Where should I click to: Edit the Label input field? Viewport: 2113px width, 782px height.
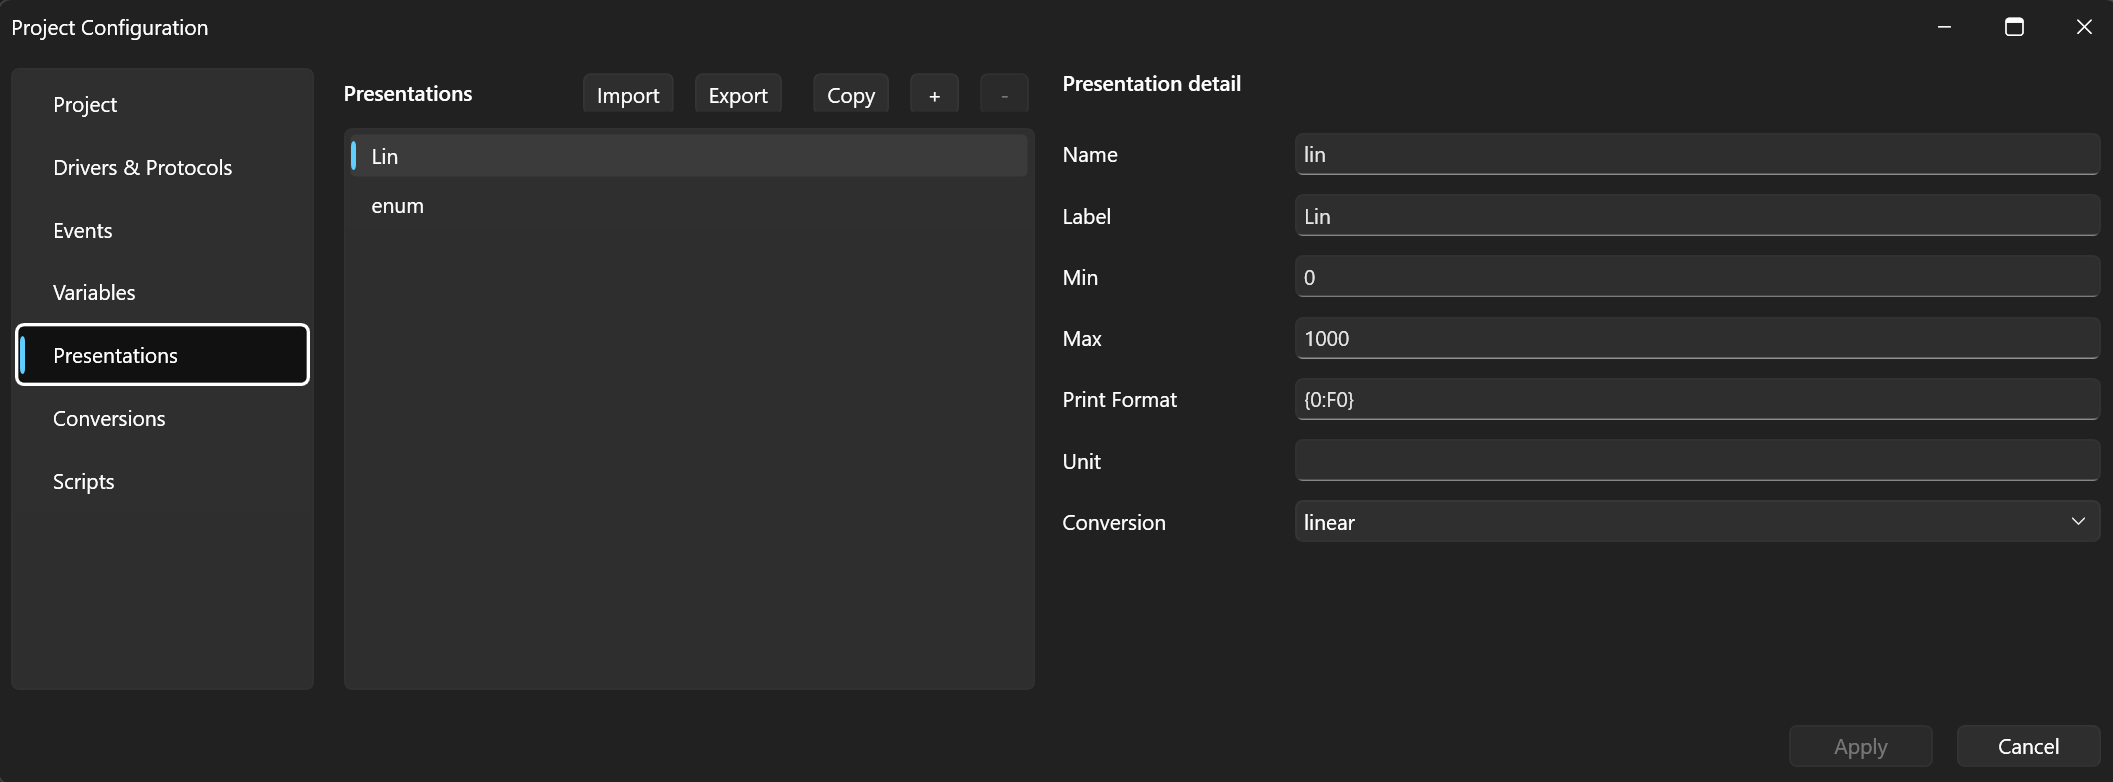click(x=1697, y=216)
